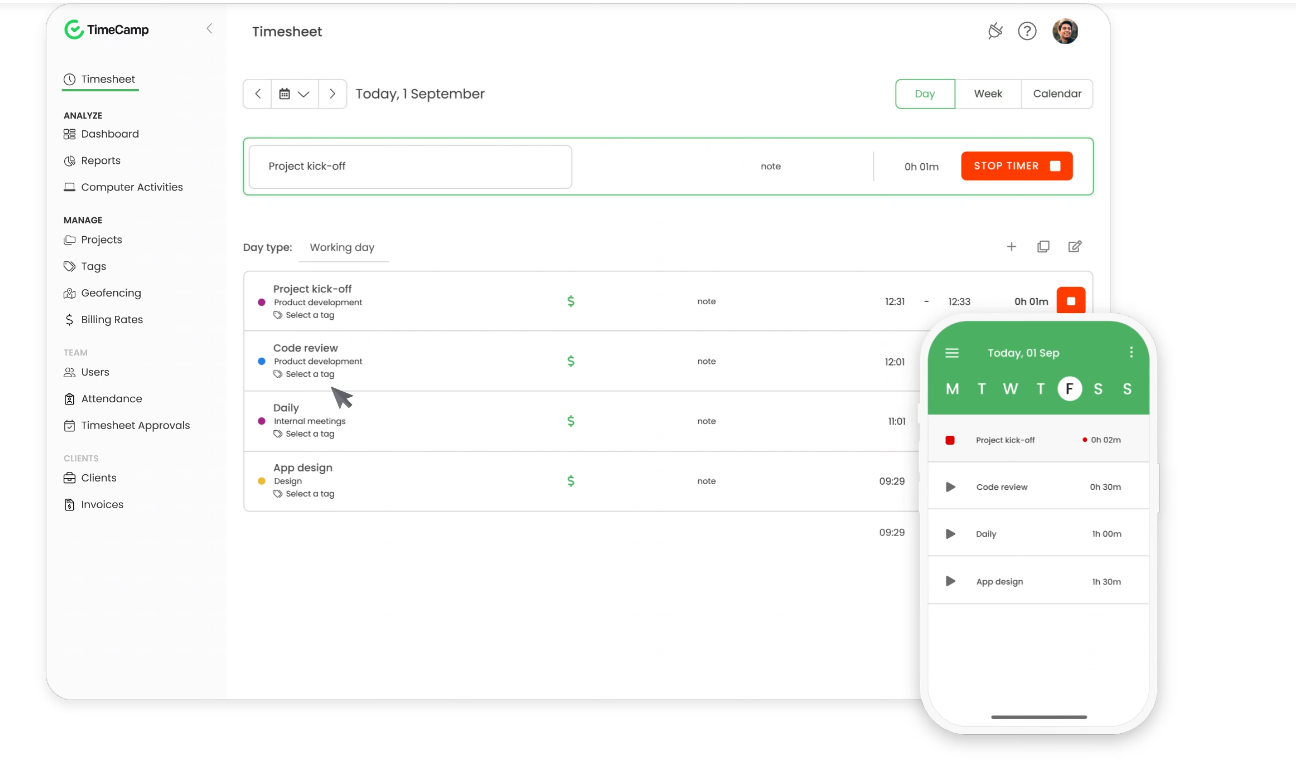Click the help question mark icon
Viewport: 1296px width, 762px height.
point(1027,31)
